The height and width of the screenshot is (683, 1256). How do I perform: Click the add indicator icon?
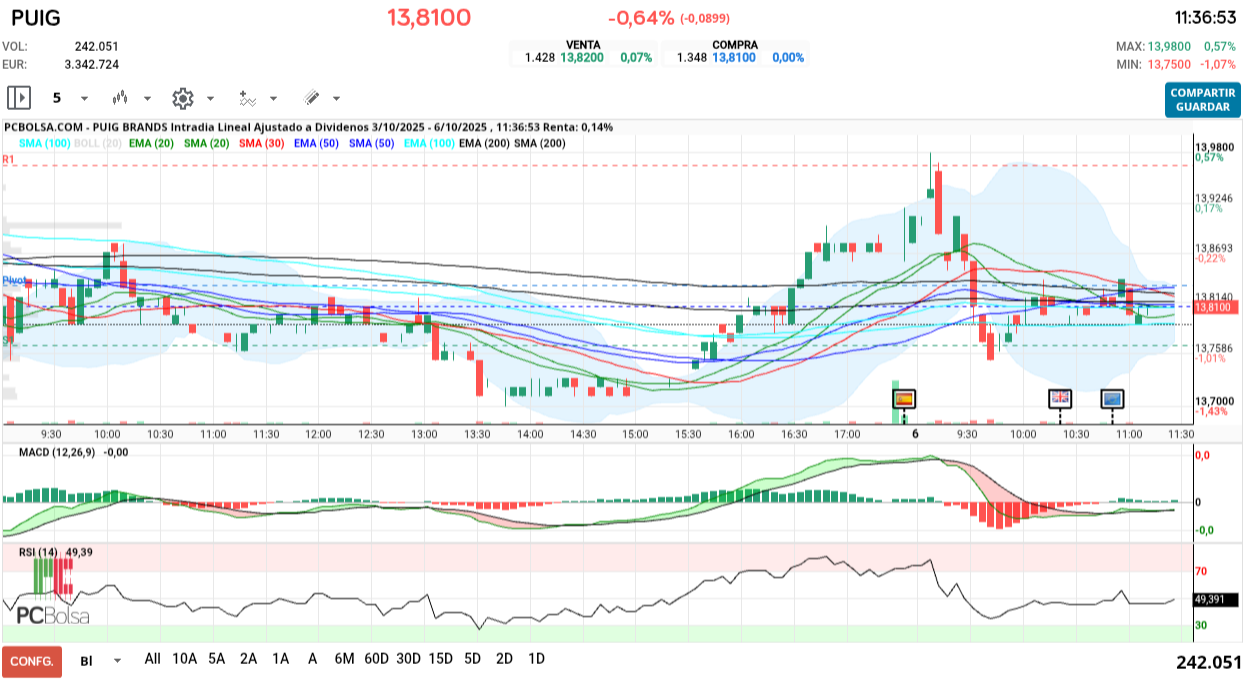tap(247, 98)
